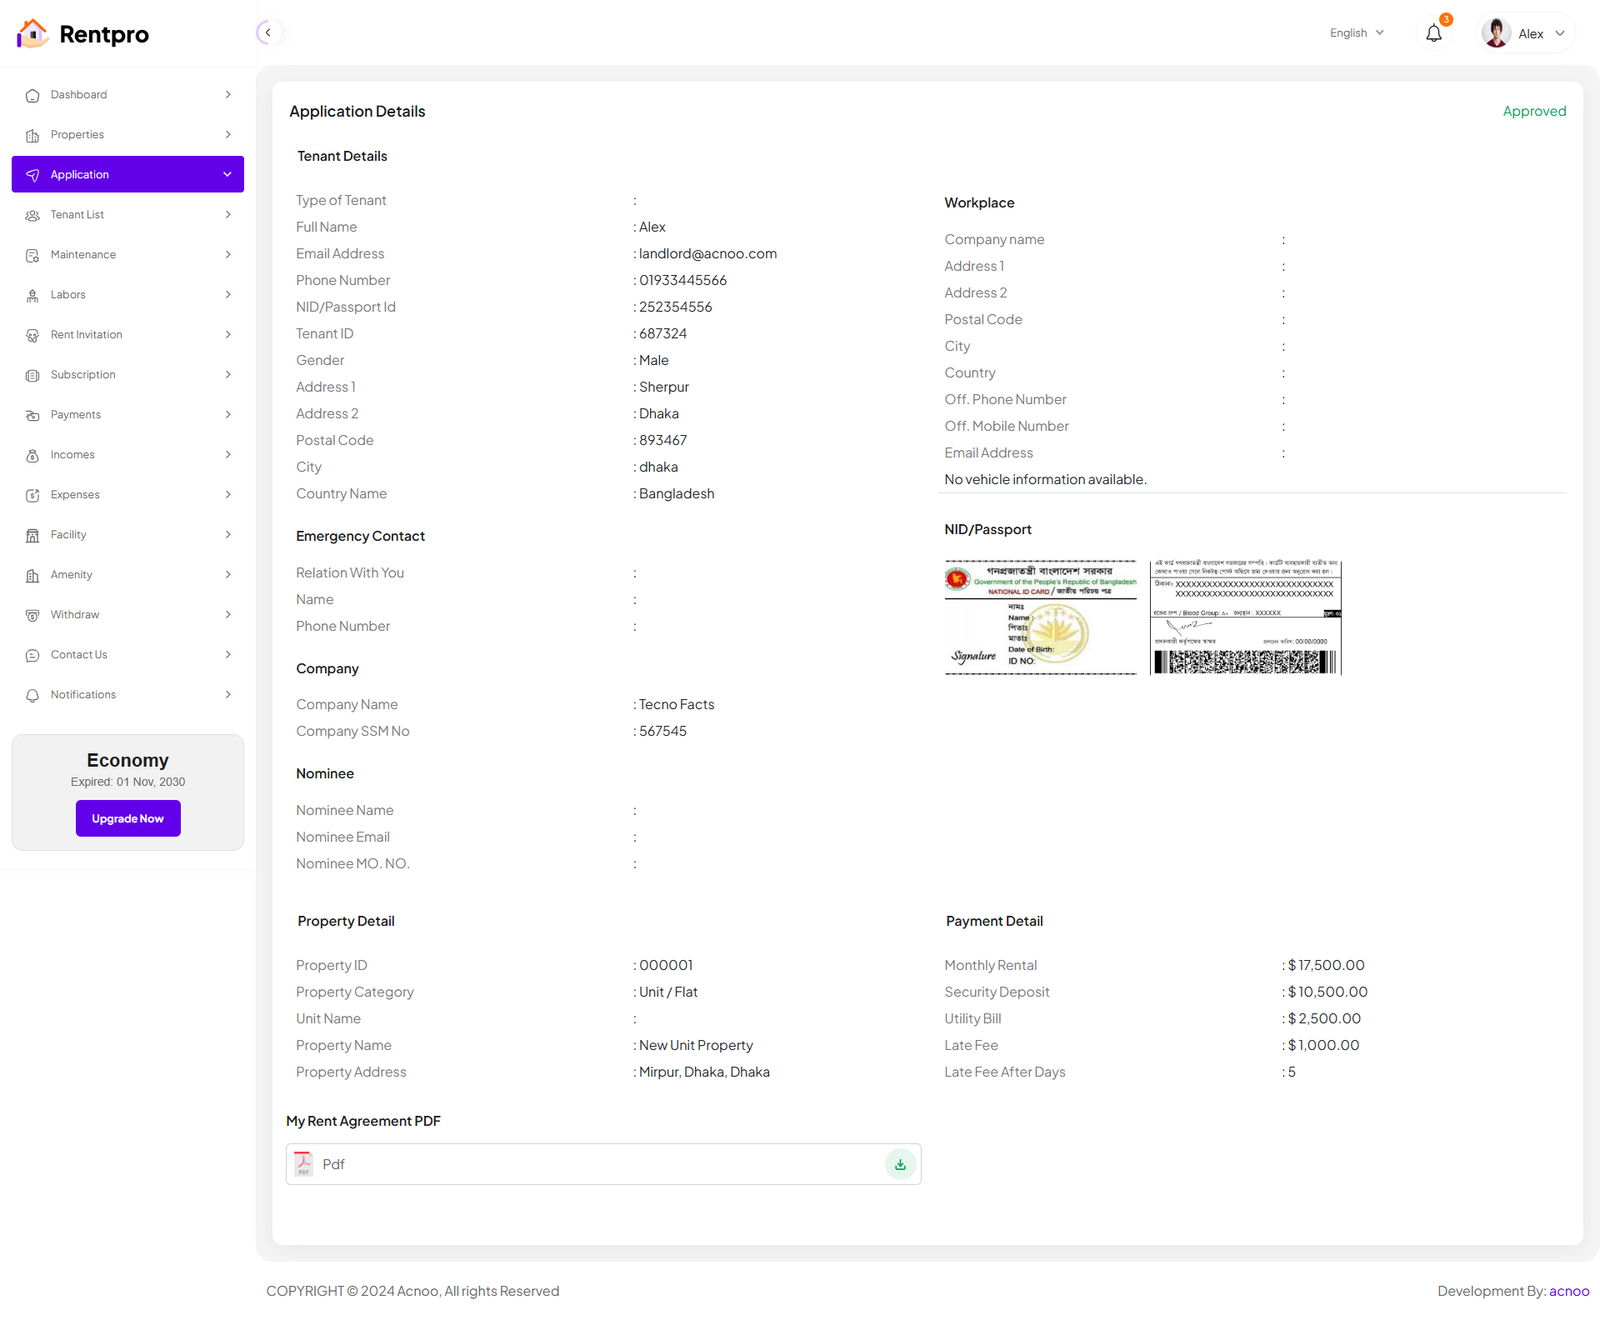Click the PDF file icon
The height and width of the screenshot is (1320, 1600).
(303, 1164)
